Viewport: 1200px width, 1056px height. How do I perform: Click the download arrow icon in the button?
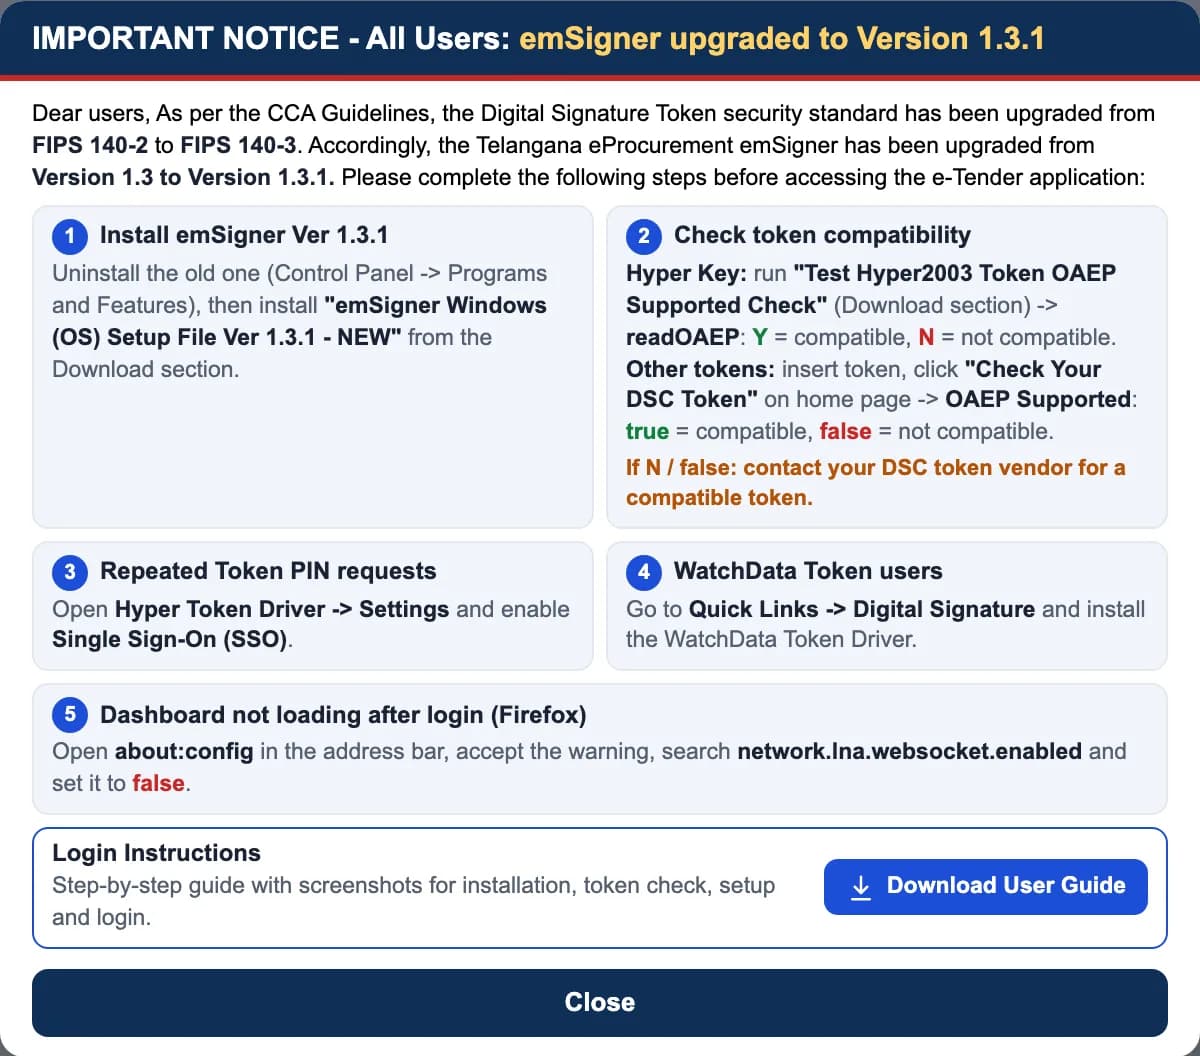pyautogui.click(x=860, y=887)
